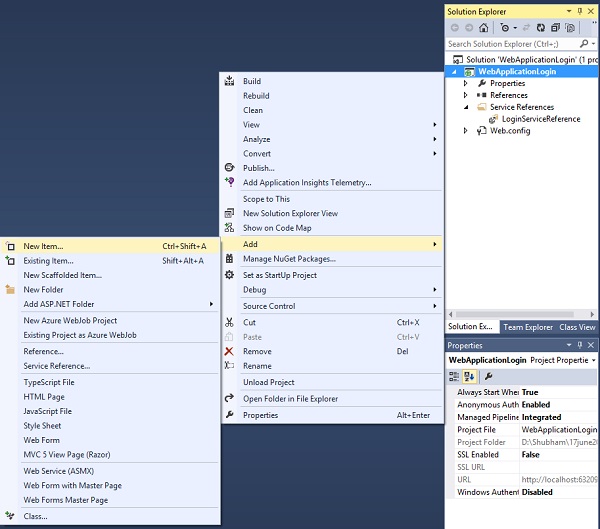Image resolution: width=600 pixels, height=529 pixels.
Task: Click the New Folder icon in Add submenu
Action: [10, 289]
